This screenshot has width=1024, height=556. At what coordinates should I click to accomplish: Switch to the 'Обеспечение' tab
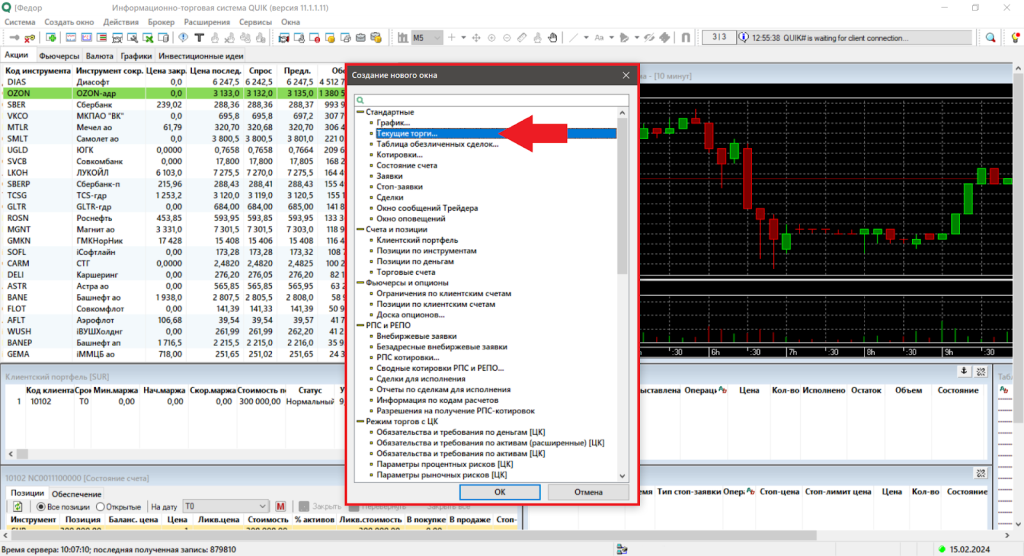pyautogui.click(x=76, y=494)
